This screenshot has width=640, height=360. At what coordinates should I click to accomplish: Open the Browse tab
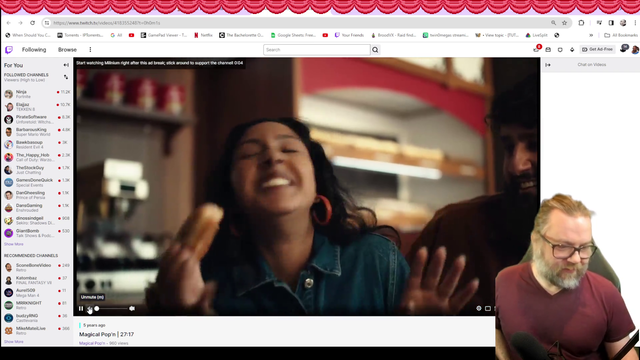pos(67,50)
